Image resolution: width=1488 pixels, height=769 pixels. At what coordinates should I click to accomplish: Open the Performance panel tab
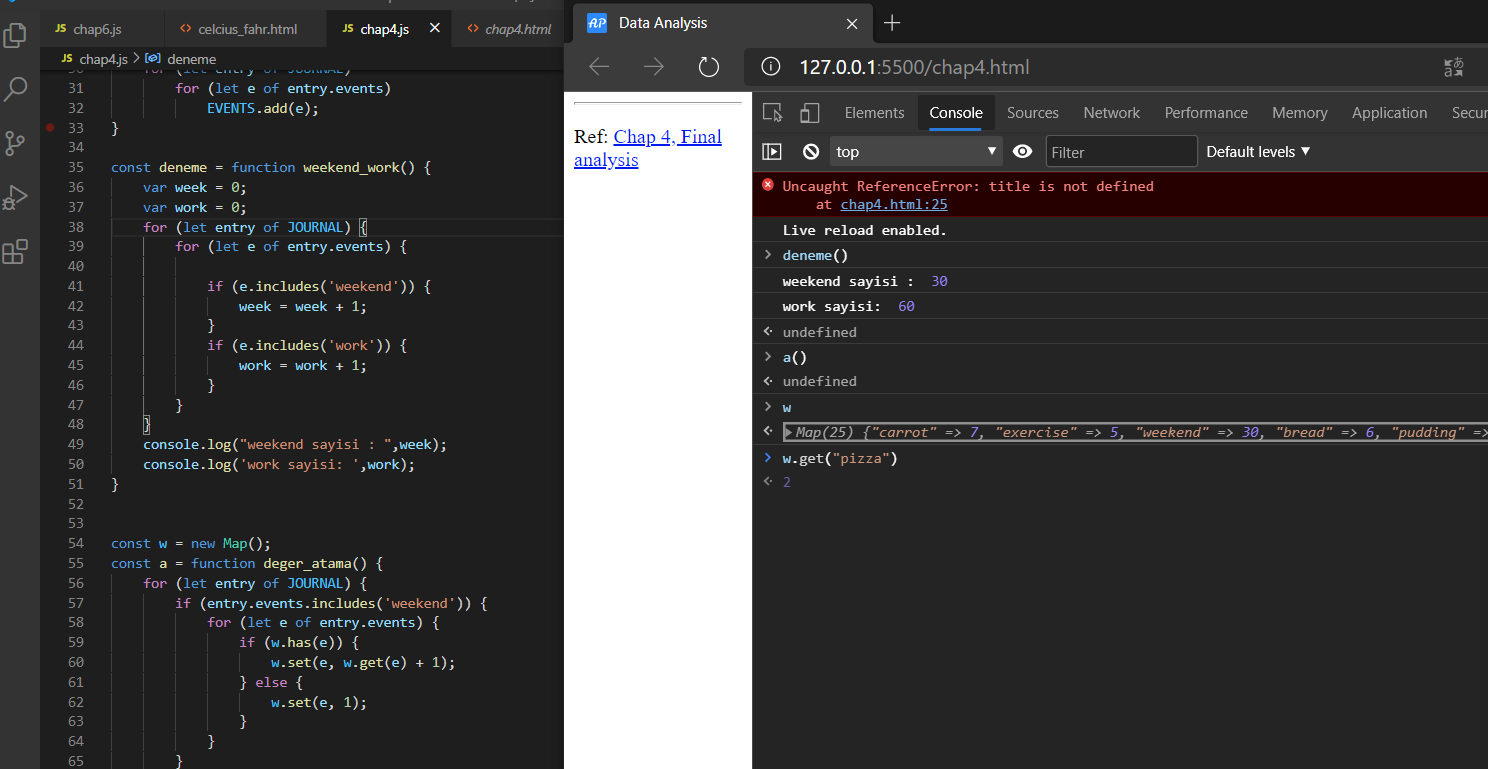(x=1206, y=113)
